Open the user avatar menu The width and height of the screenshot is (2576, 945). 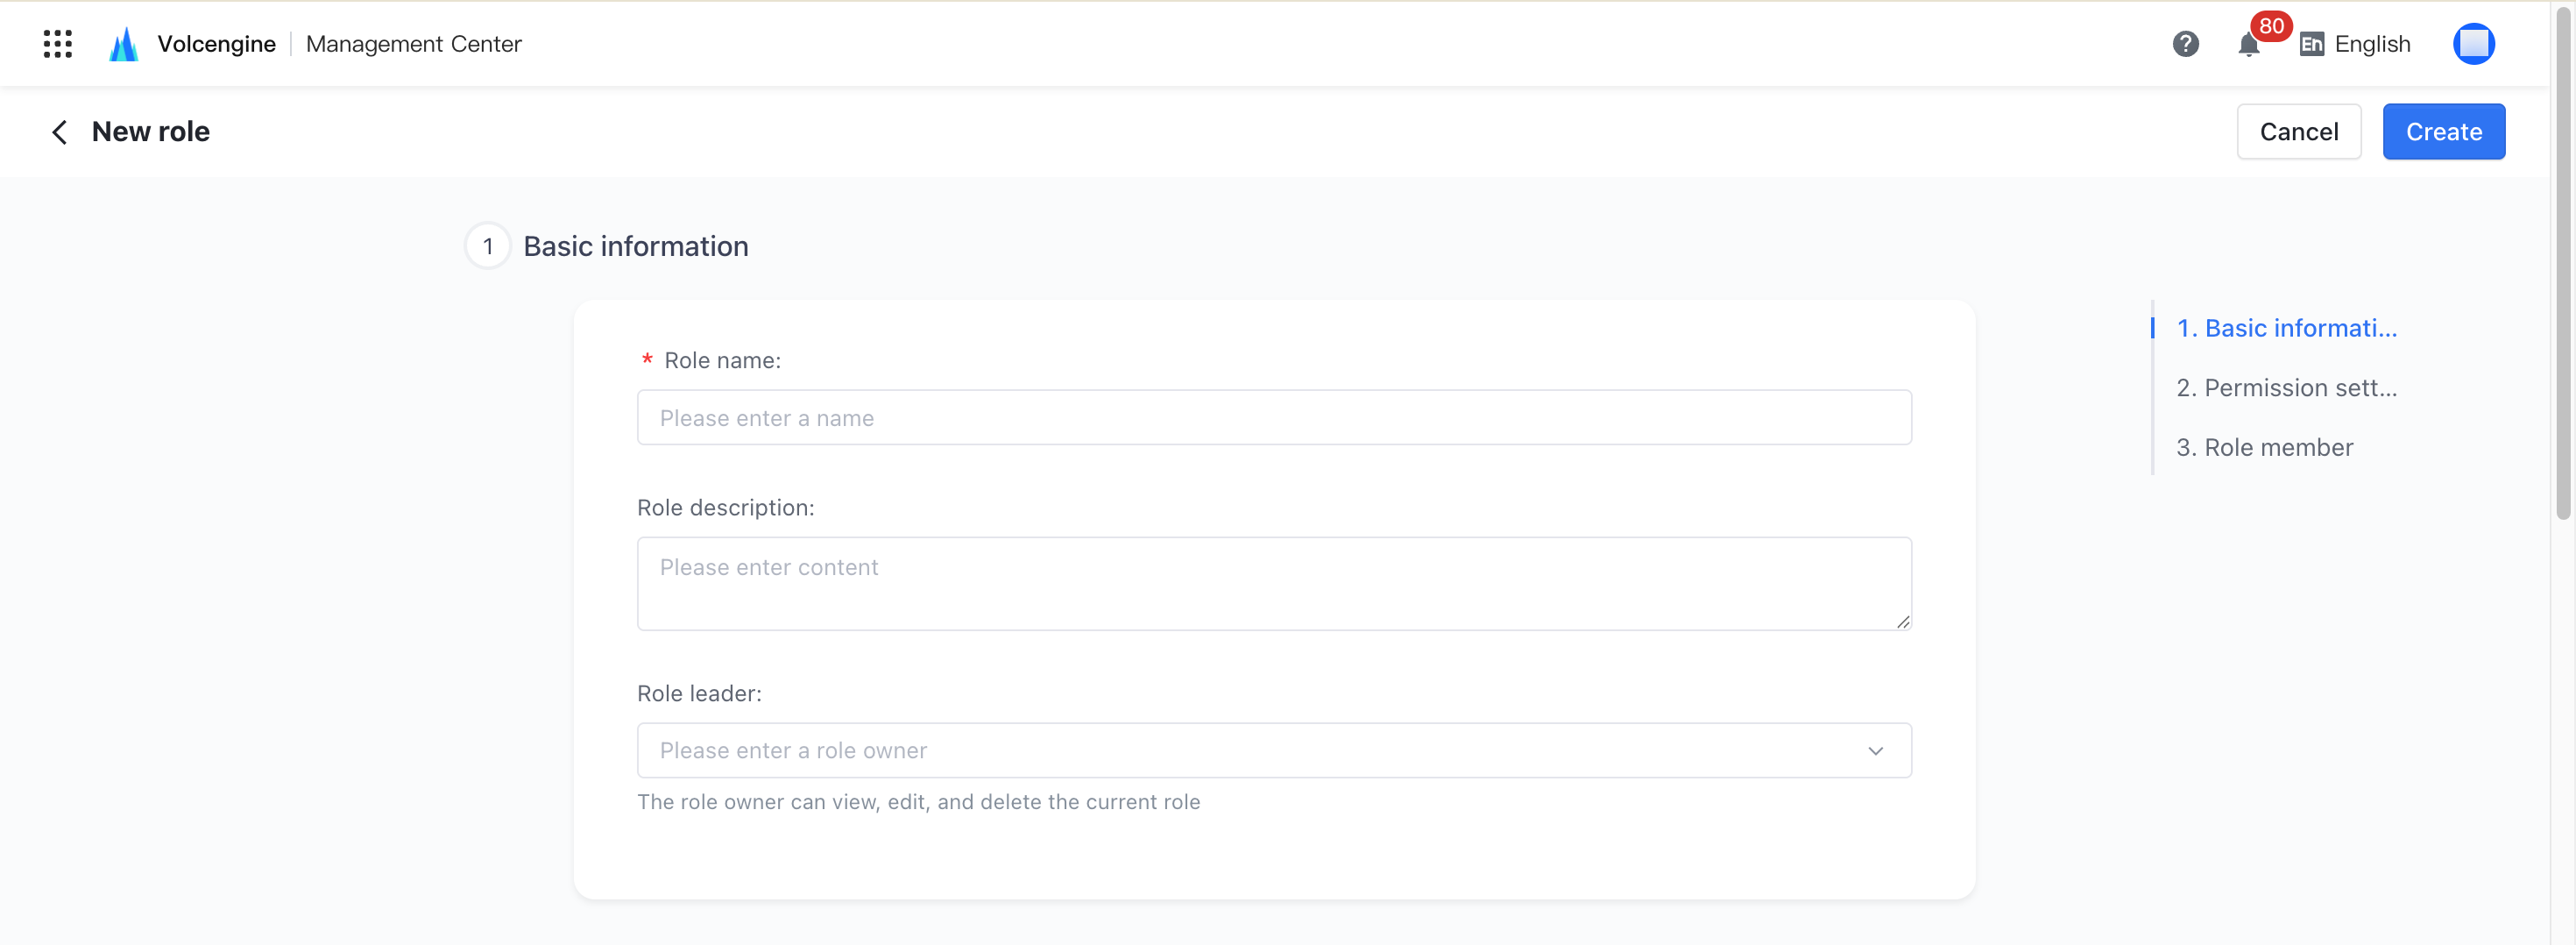coord(2473,44)
